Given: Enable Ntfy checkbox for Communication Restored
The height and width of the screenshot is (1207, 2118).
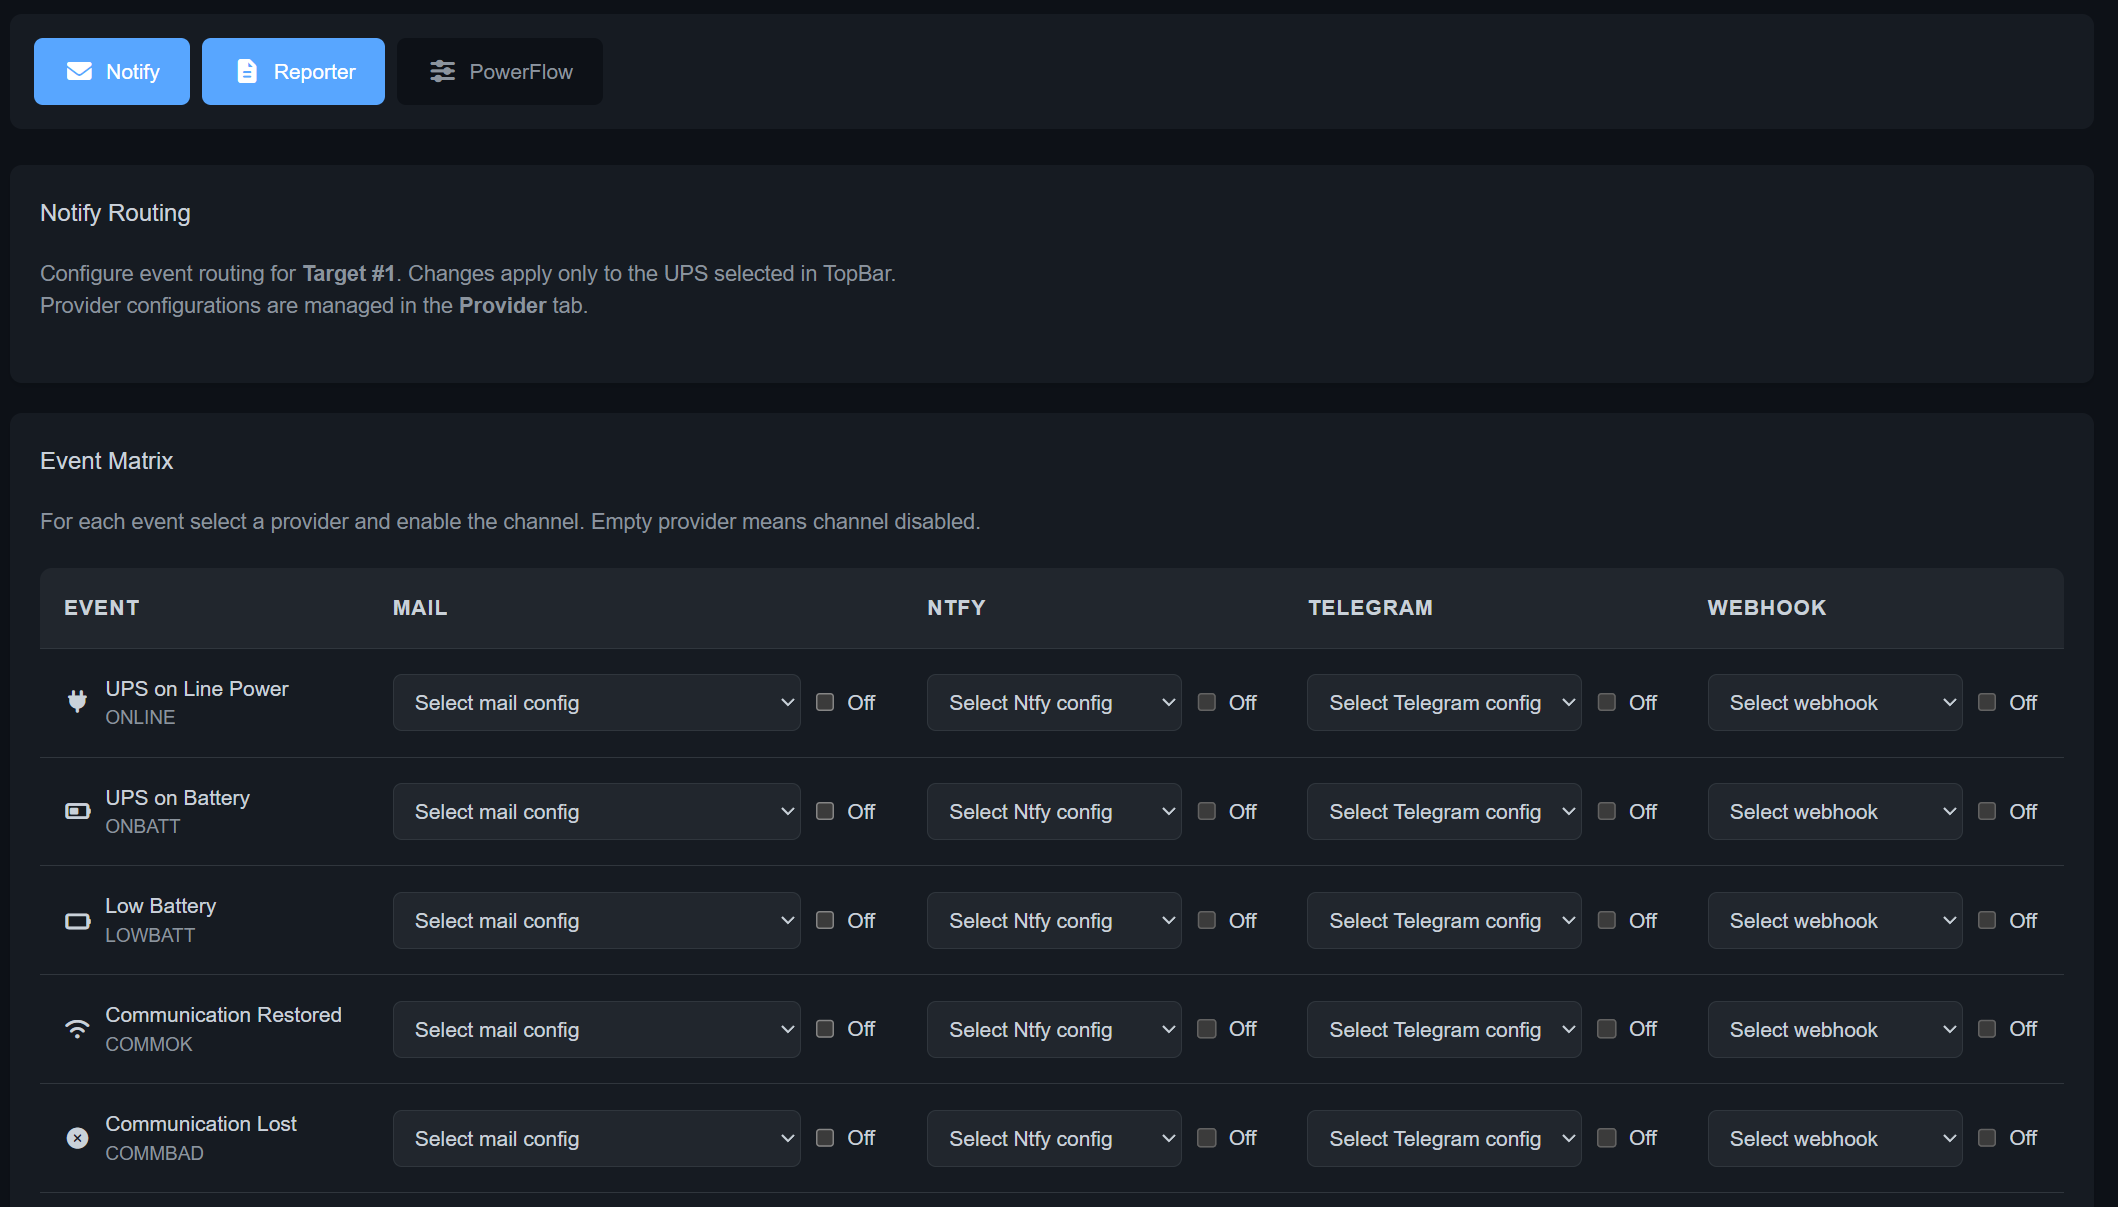Looking at the screenshot, I should tap(1207, 1028).
